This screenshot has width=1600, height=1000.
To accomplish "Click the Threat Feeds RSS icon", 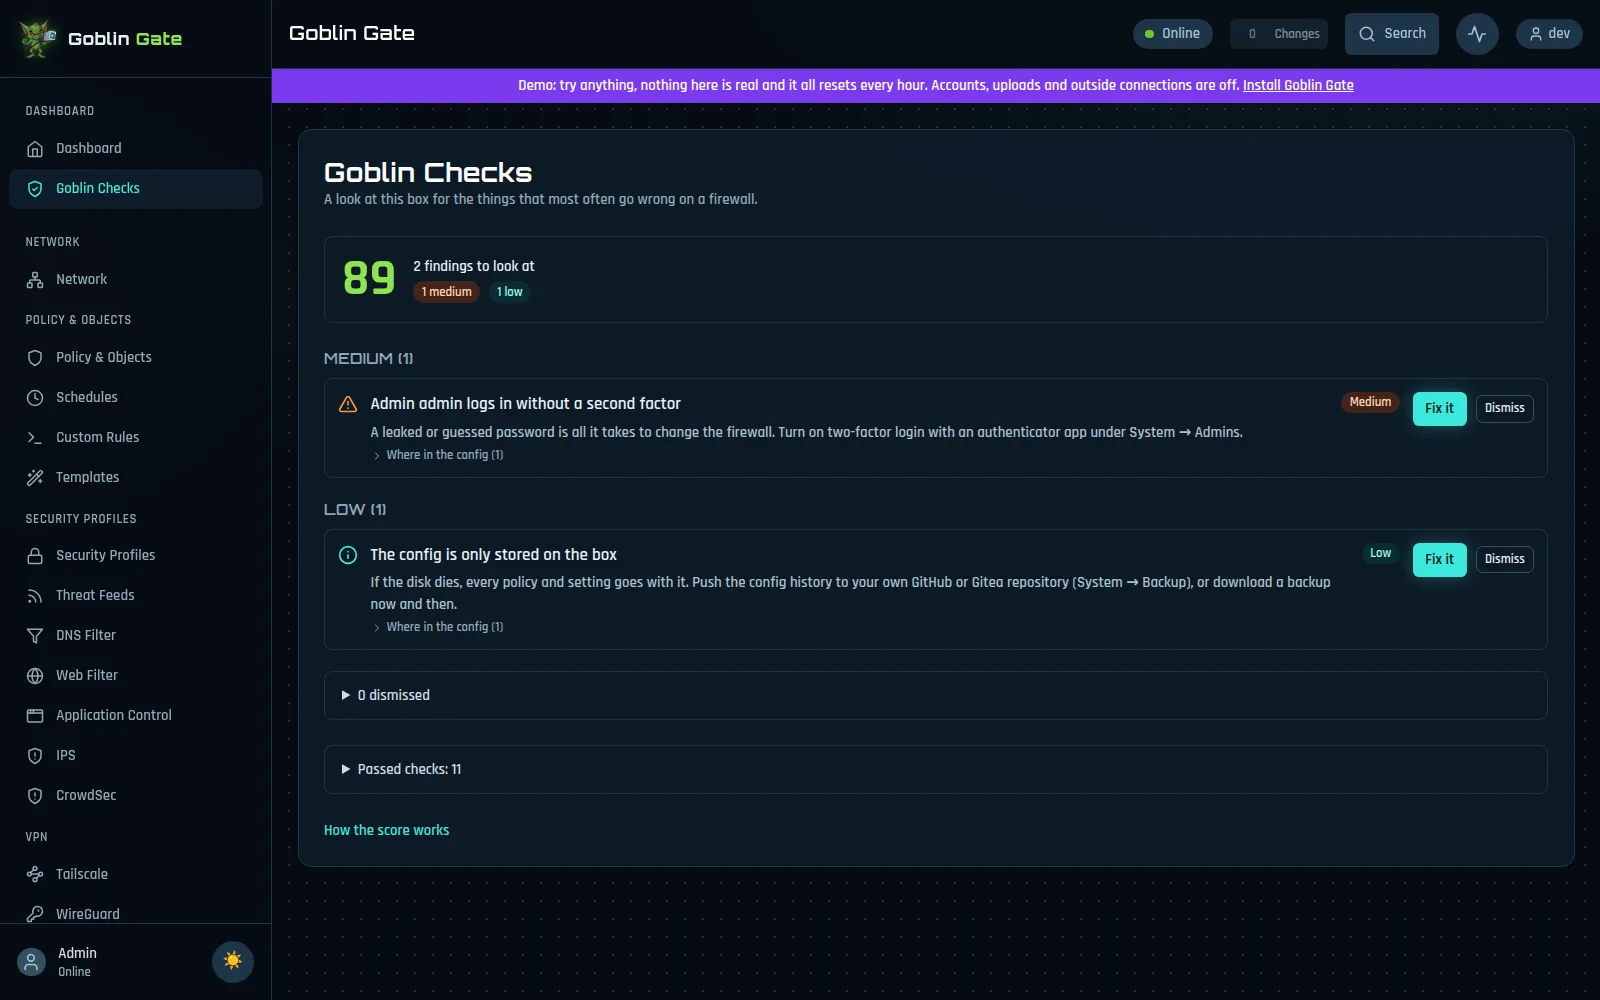I will [x=35, y=596].
